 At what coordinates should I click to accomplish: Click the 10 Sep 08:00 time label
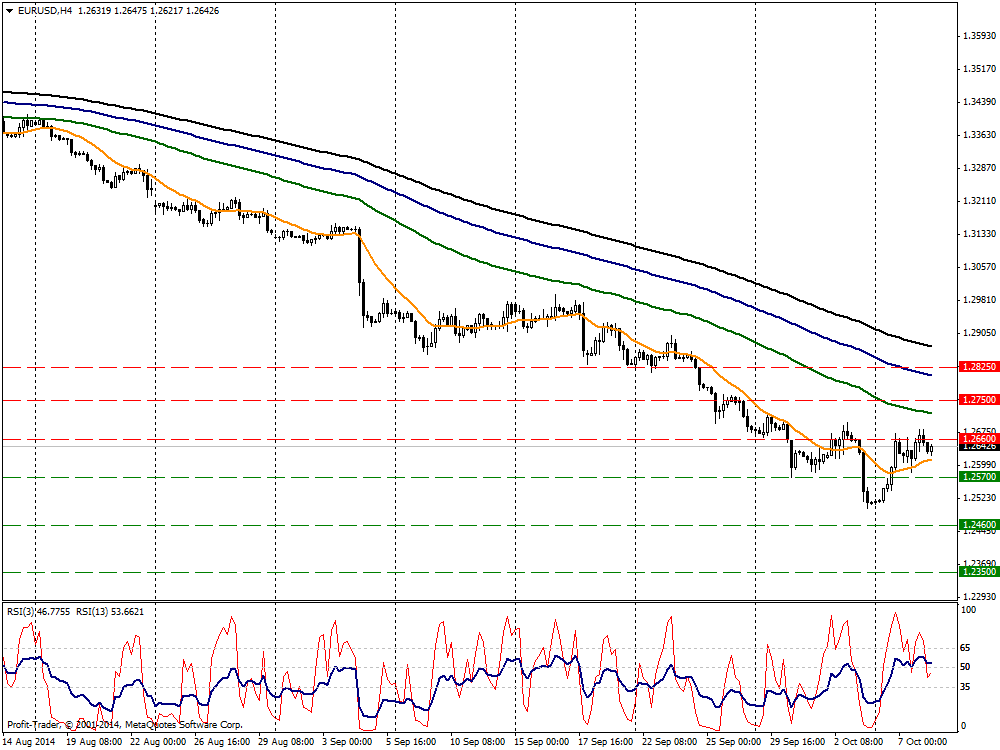coord(478,742)
